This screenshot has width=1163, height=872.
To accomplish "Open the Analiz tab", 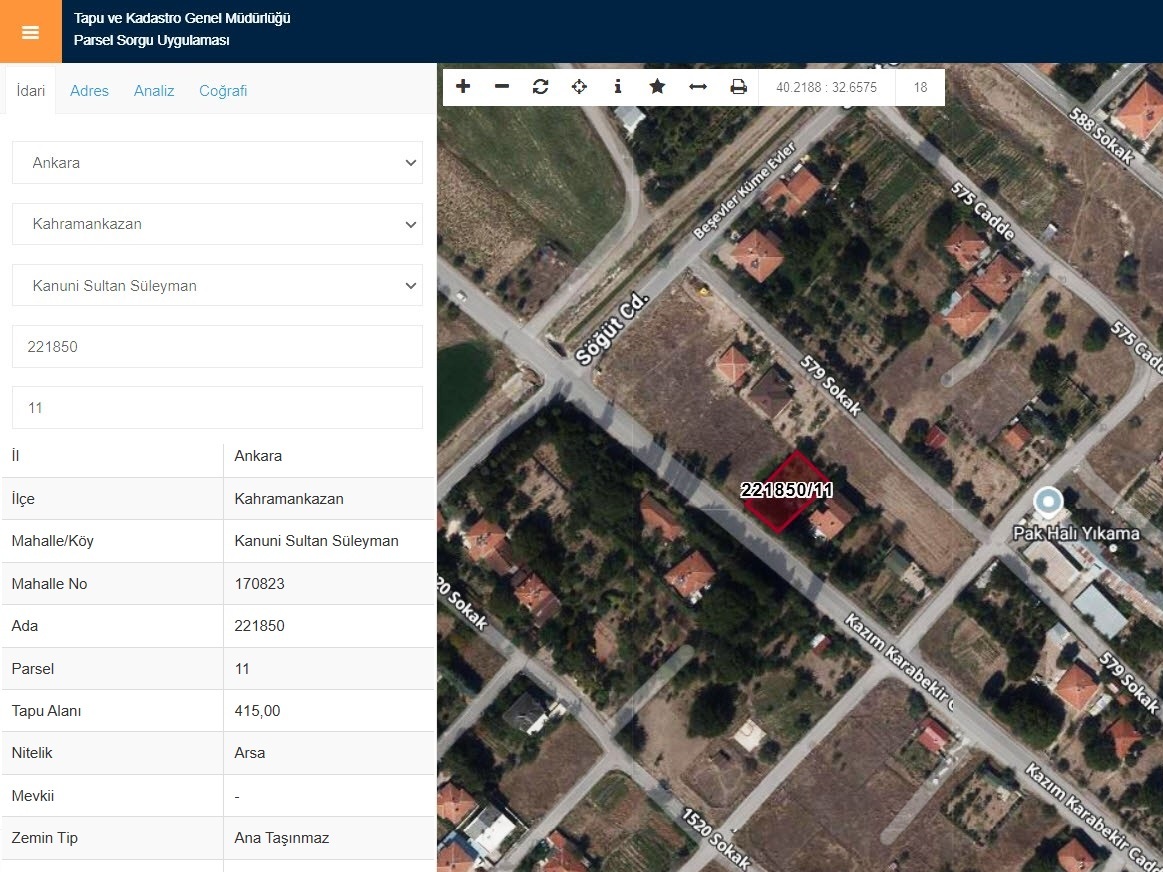I will pyautogui.click(x=154, y=91).
